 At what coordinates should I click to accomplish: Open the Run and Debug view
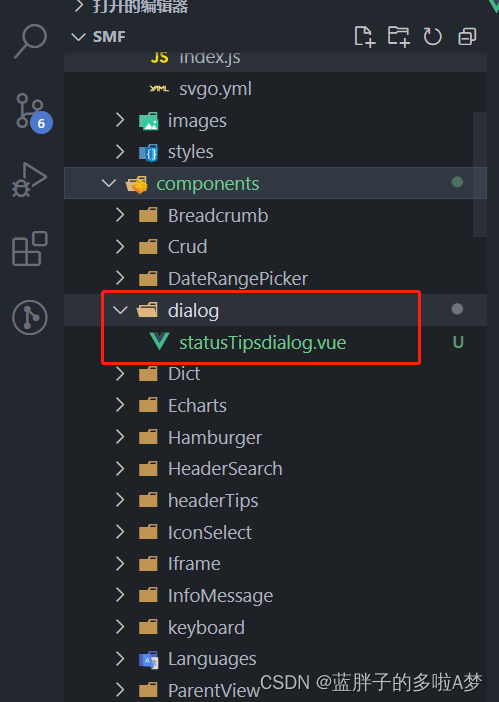click(29, 180)
